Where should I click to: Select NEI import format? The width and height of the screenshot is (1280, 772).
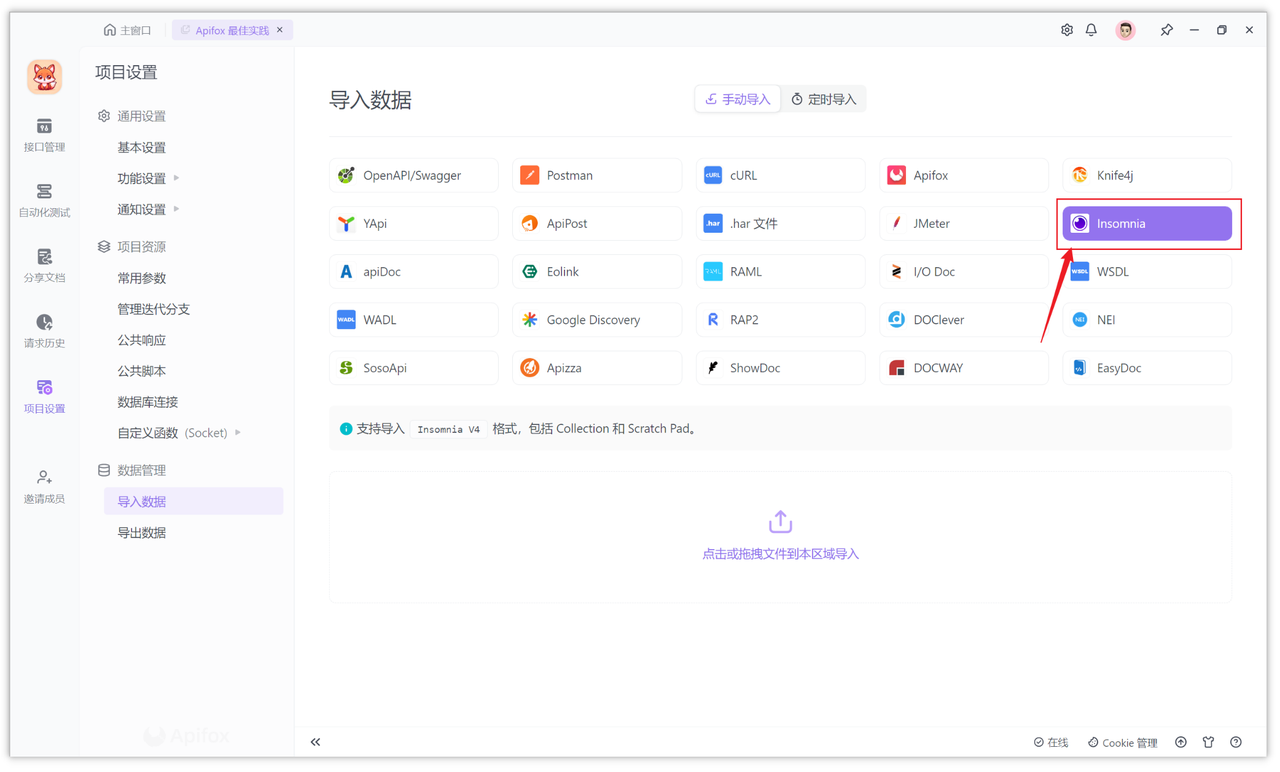tap(1147, 319)
